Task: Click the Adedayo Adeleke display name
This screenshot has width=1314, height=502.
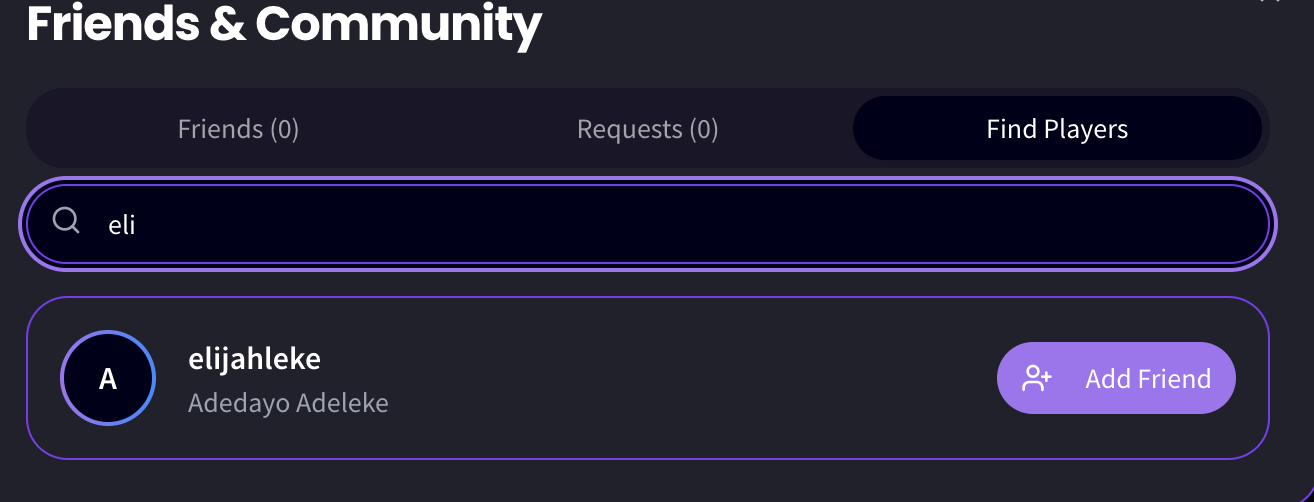Action: click(288, 403)
